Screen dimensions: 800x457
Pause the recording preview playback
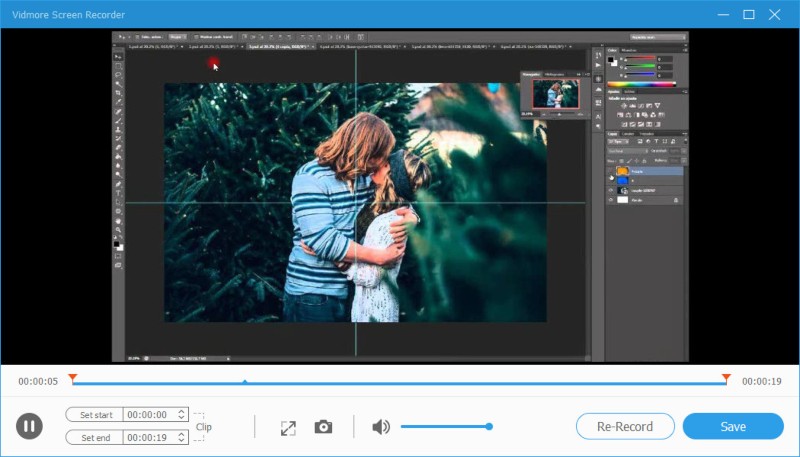pos(29,427)
